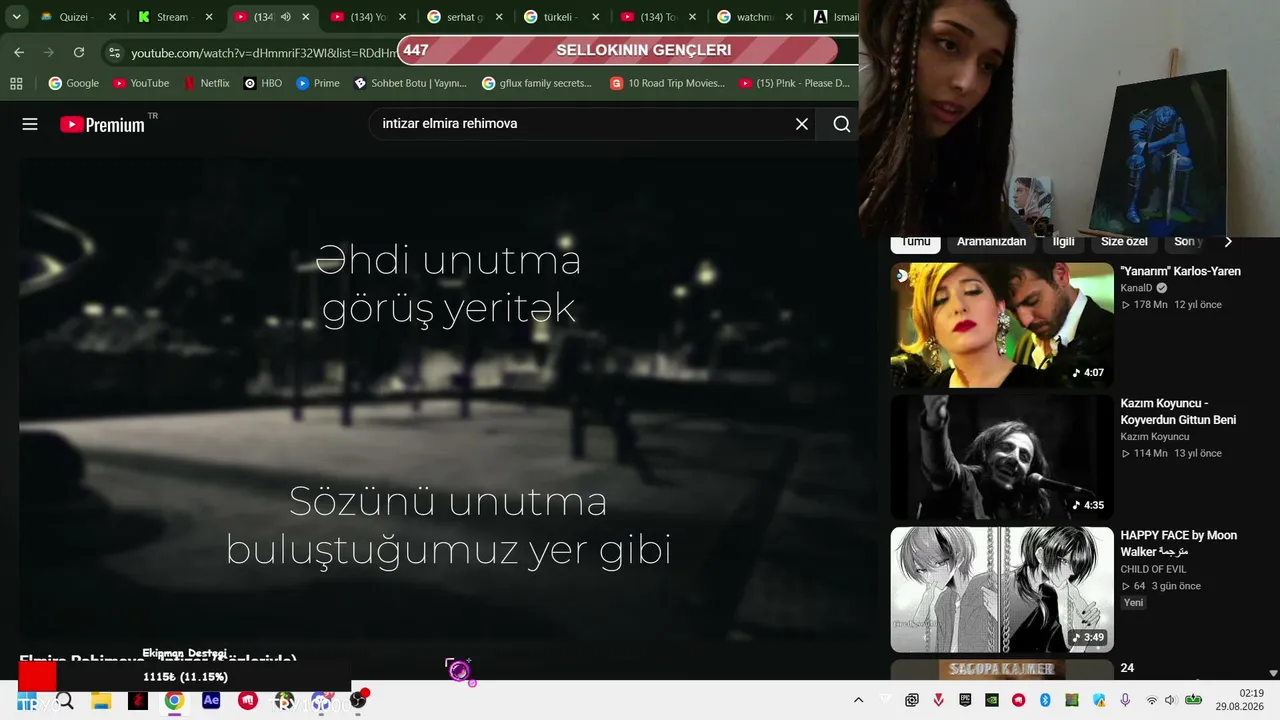
Task: Show more filter chips with right arrow
Action: [1228, 241]
